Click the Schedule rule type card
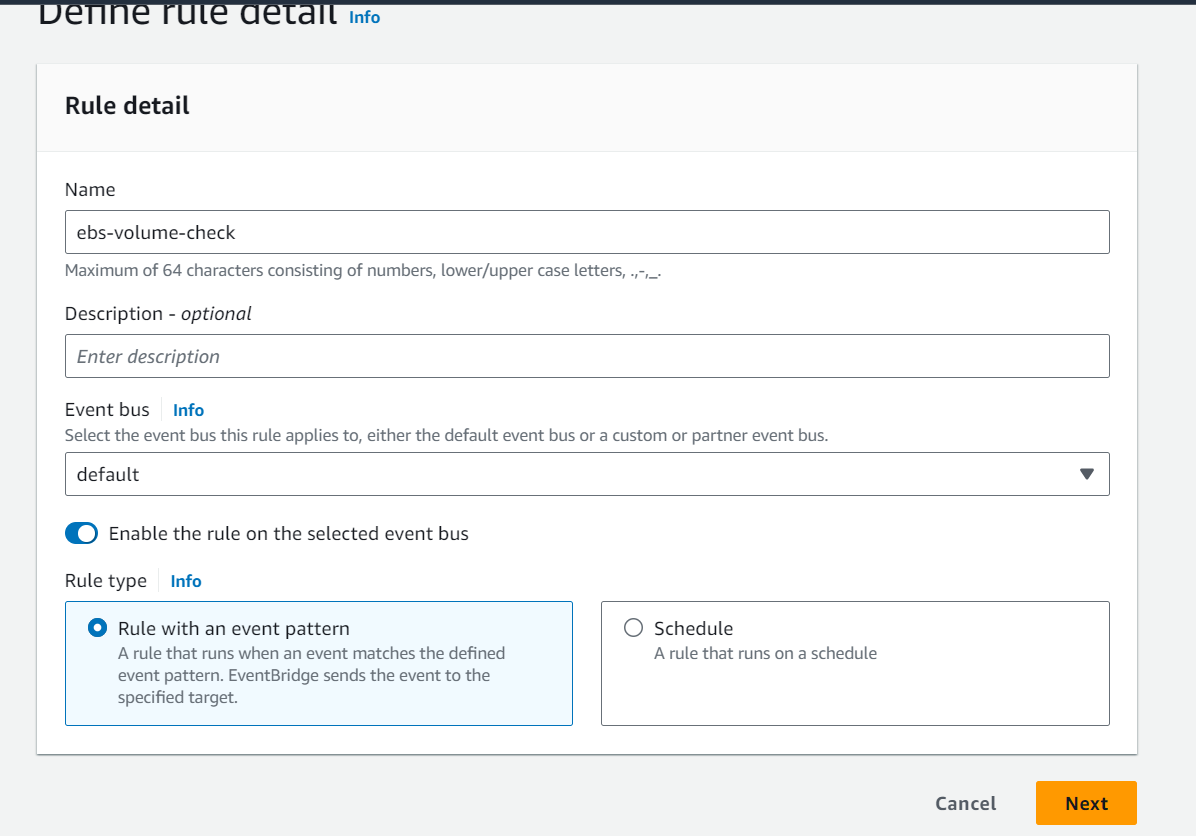The height and width of the screenshot is (836, 1196). [855, 664]
